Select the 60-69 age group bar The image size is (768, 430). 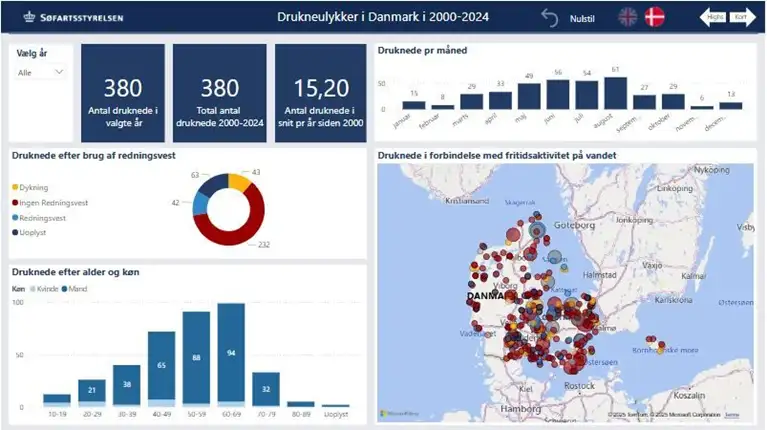tap(231, 355)
